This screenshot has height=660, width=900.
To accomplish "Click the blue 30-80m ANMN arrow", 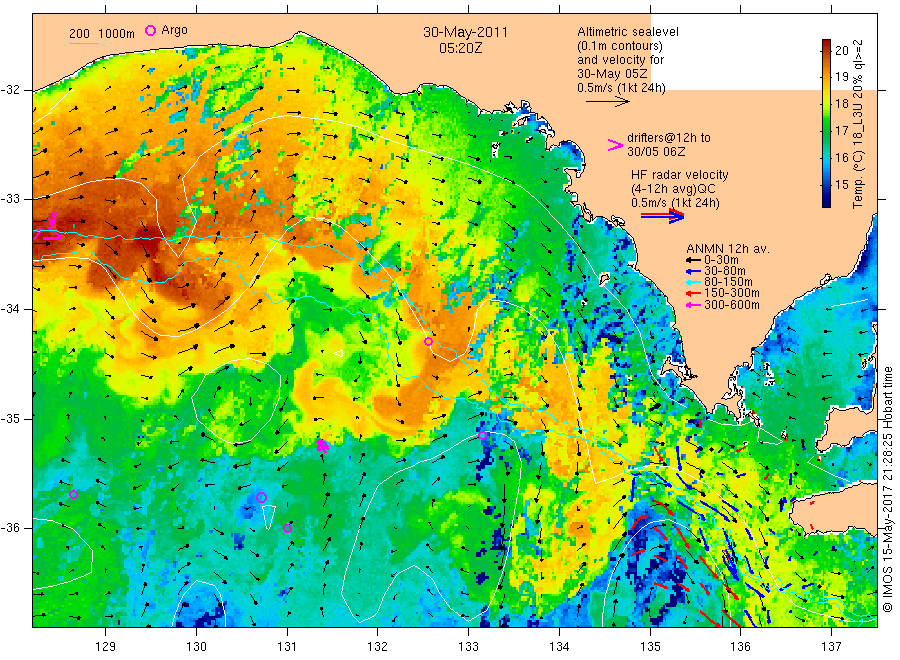I will (693, 271).
